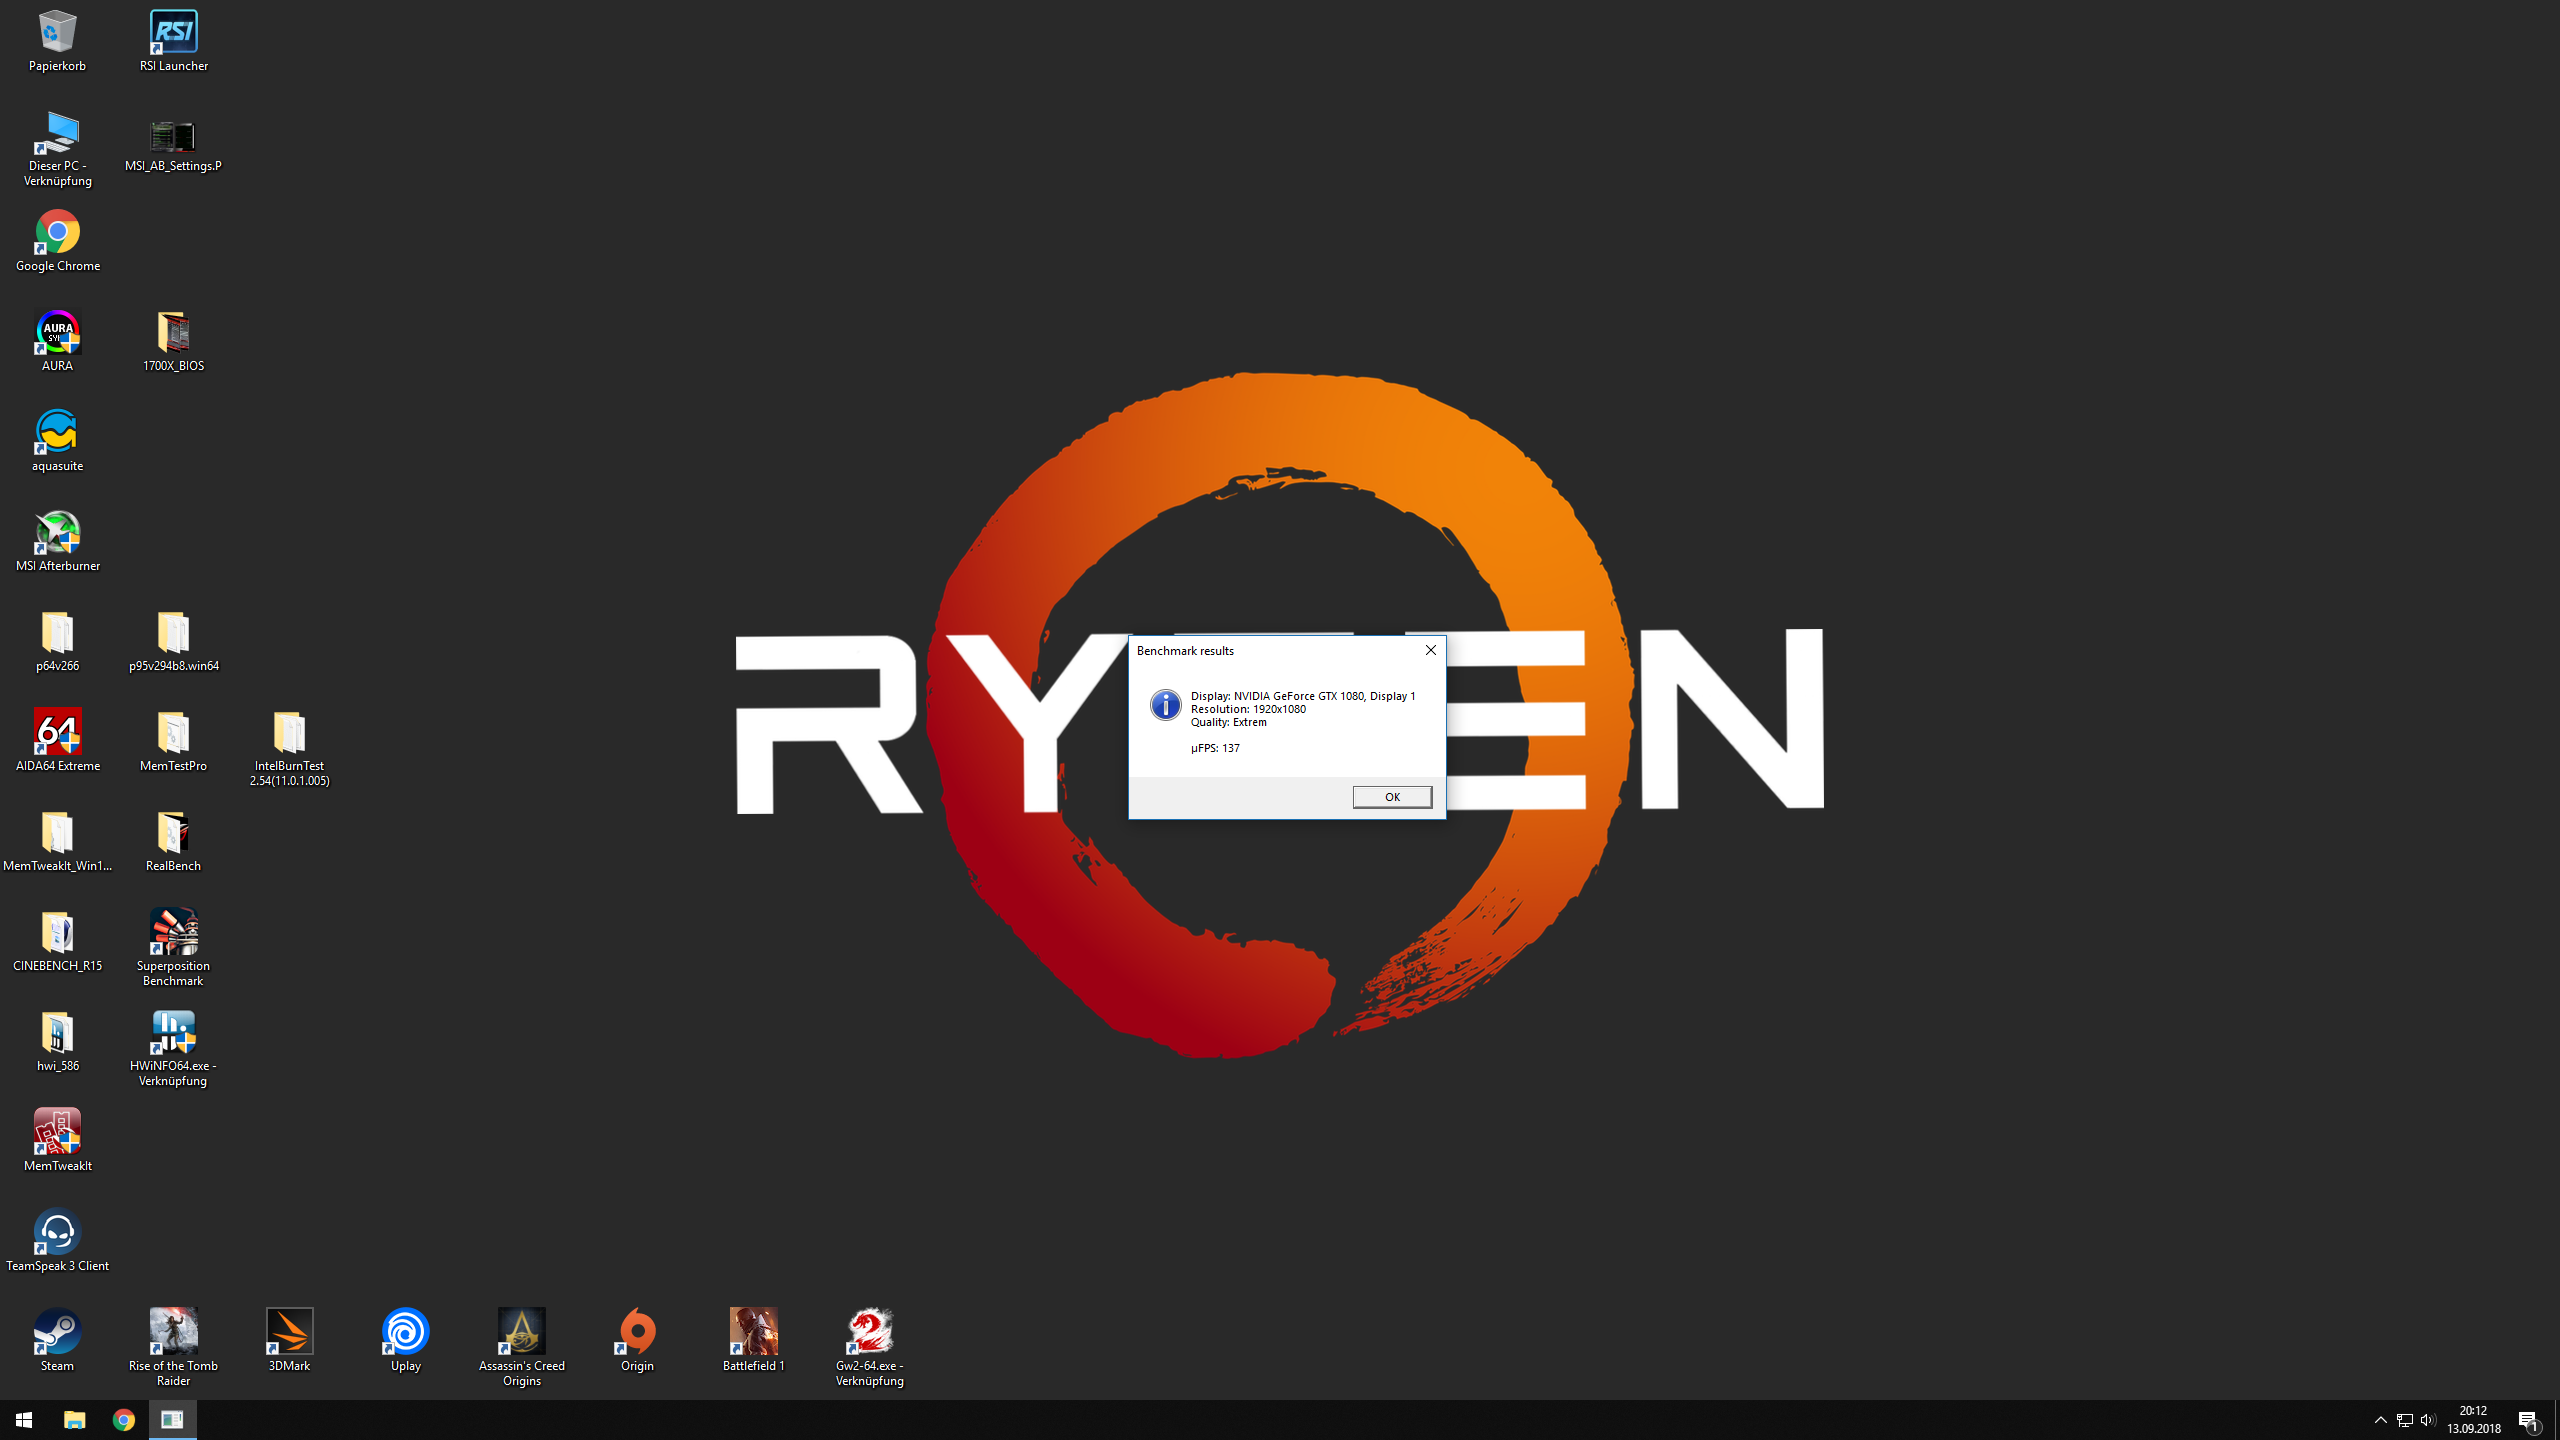Click the AURA desktop shortcut
This screenshot has width=2560, height=1440.
57,333
